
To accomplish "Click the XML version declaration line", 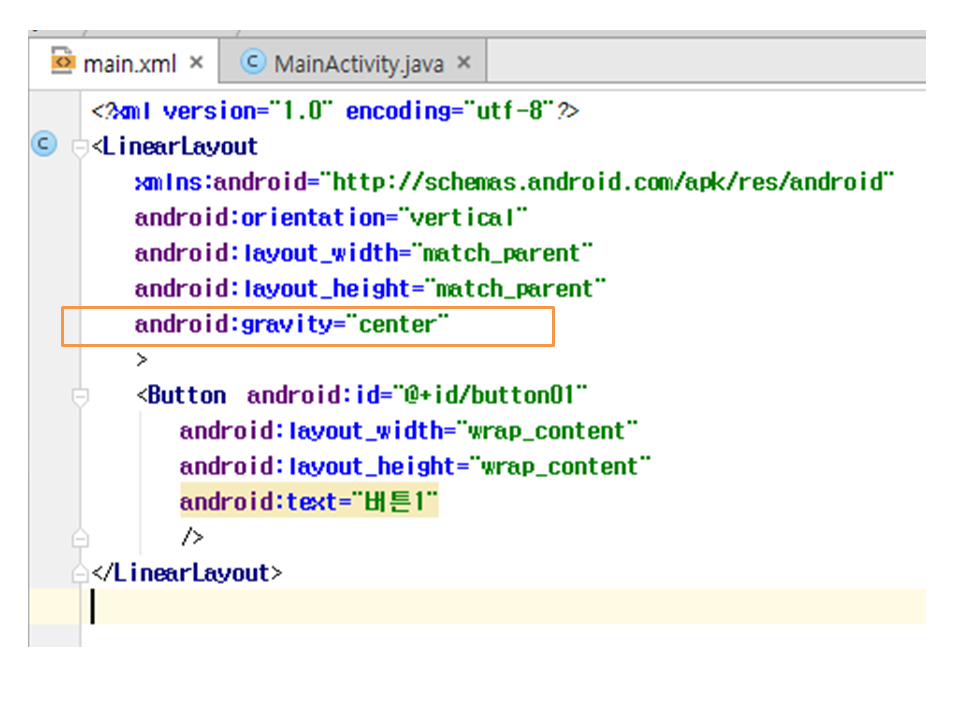I will click(335, 111).
